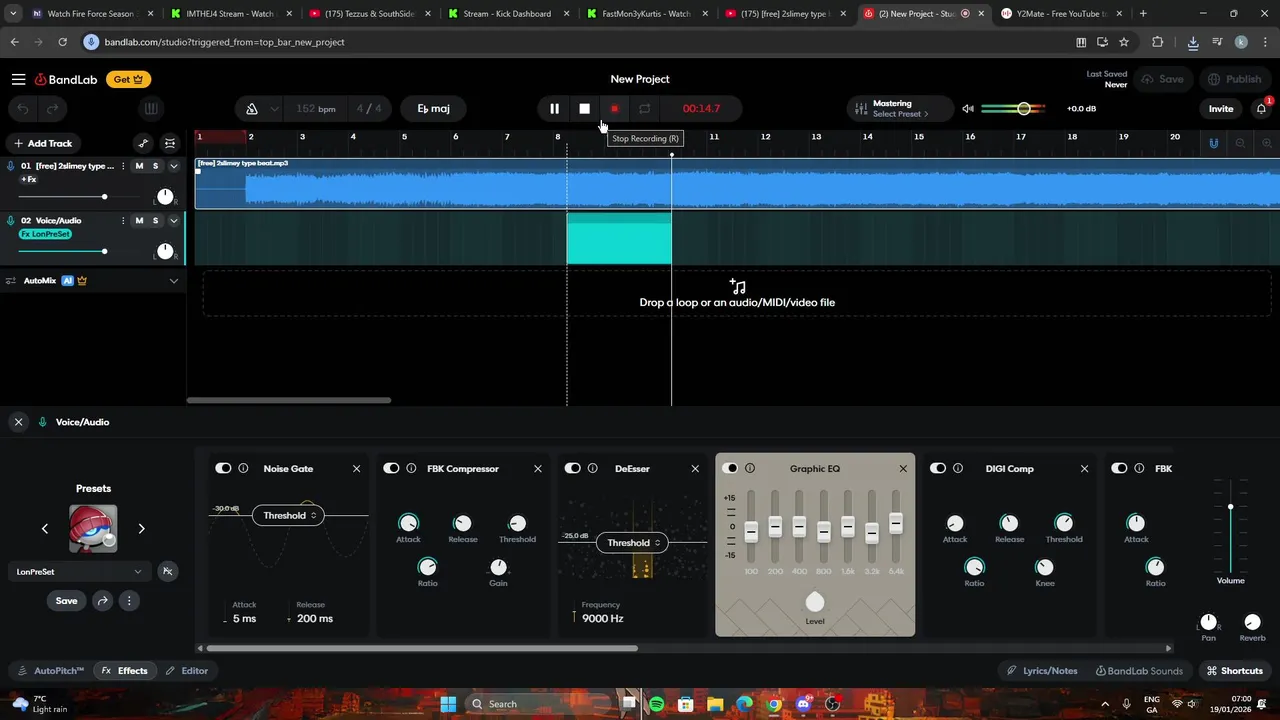Viewport: 1280px width, 720px height.
Task: Remove the DIGI Comp effect
Action: coord(1085,468)
